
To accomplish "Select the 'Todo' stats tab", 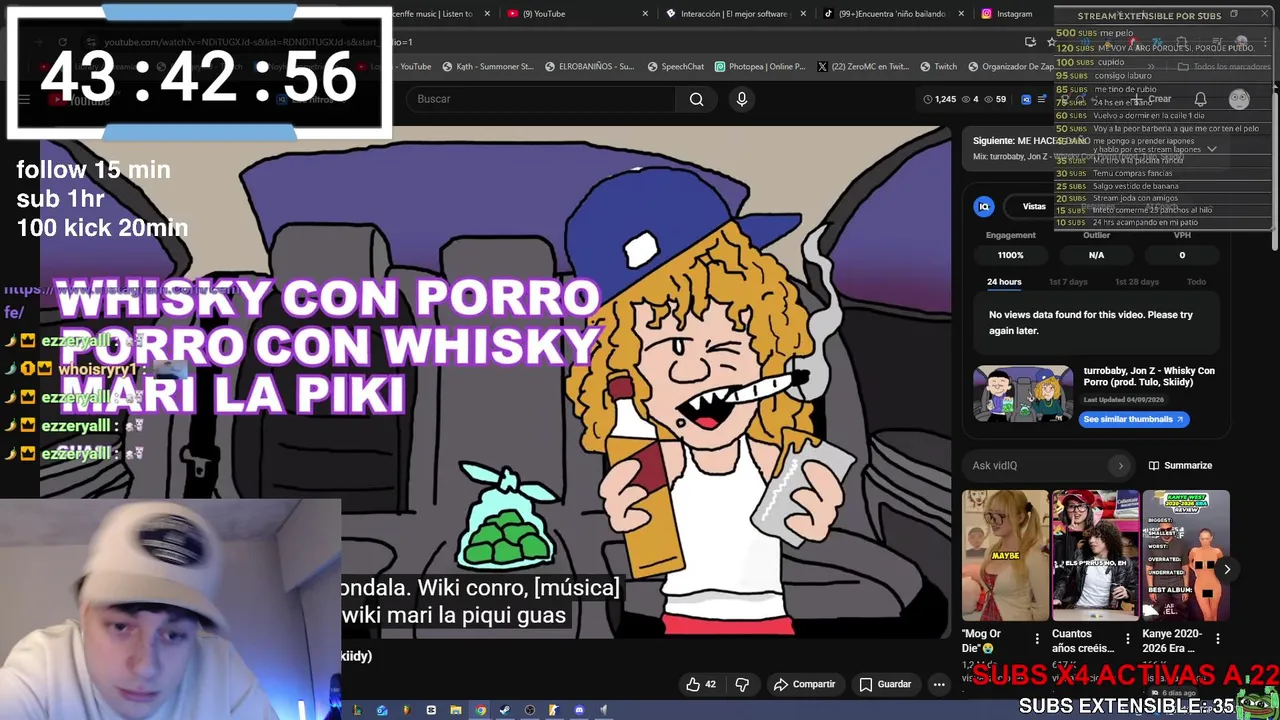I will 1196,282.
